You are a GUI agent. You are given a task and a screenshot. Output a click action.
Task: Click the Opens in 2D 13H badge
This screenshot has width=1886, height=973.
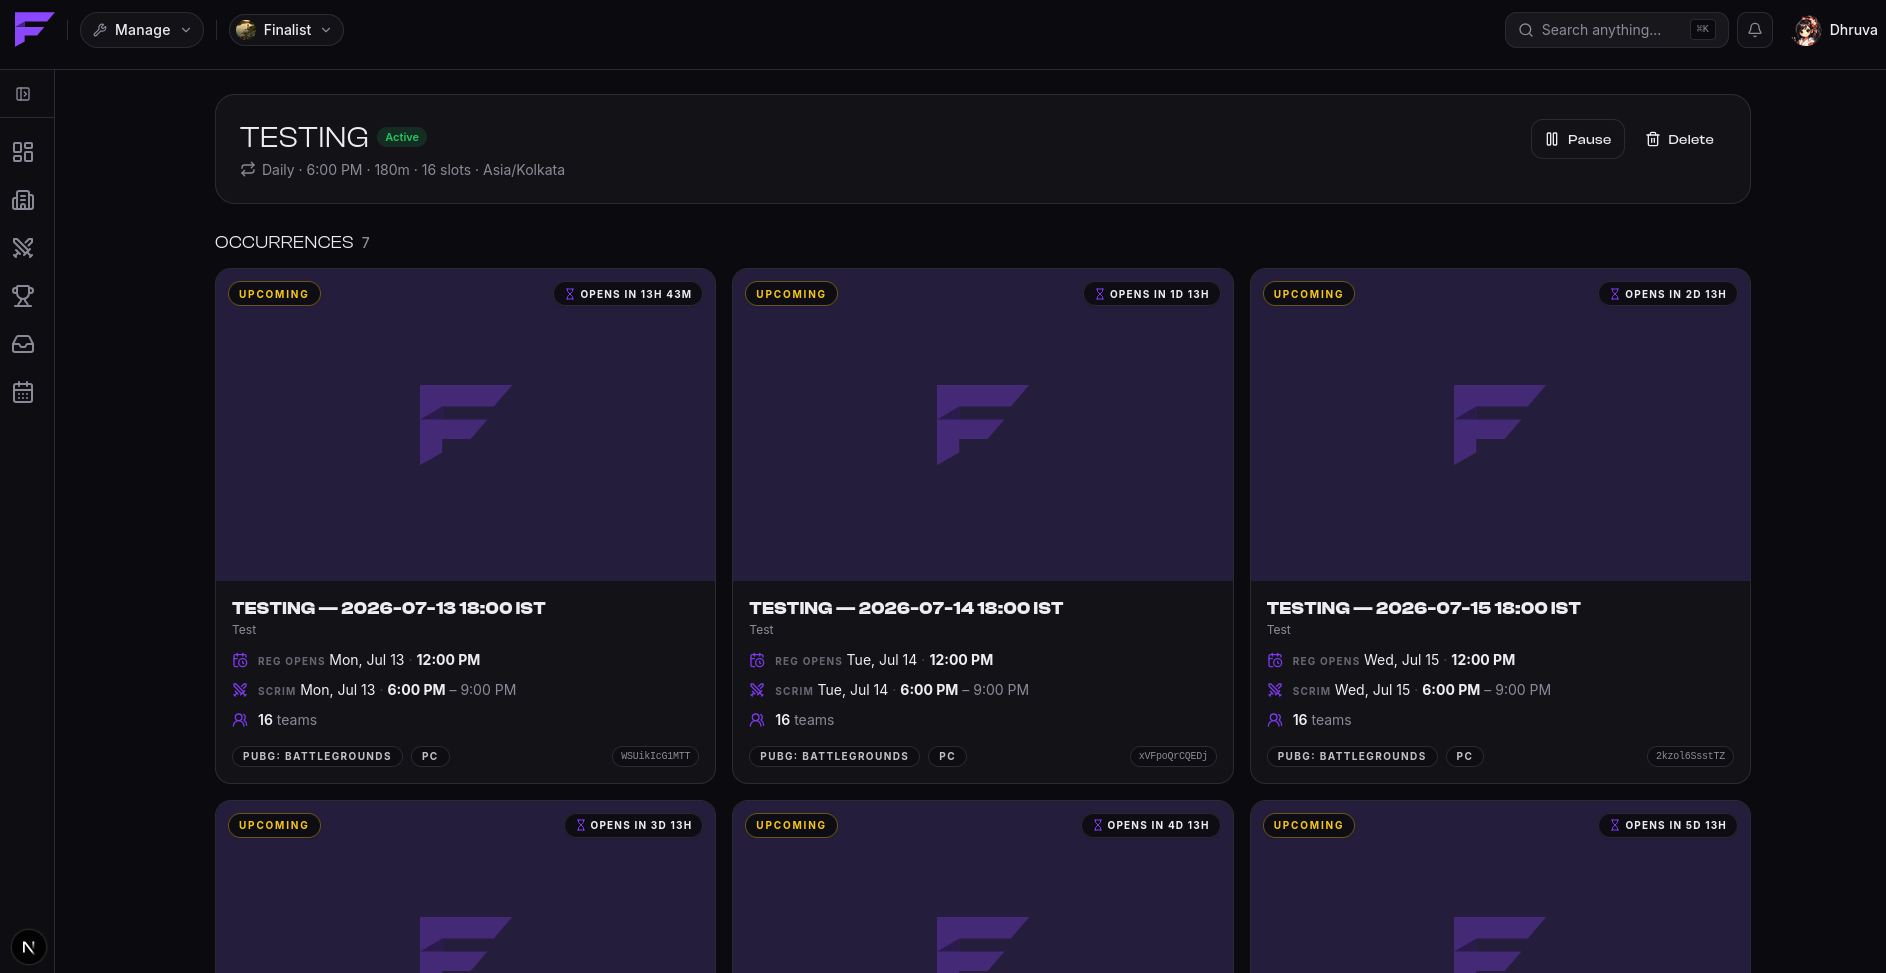pyautogui.click(x=1668, y=294)
